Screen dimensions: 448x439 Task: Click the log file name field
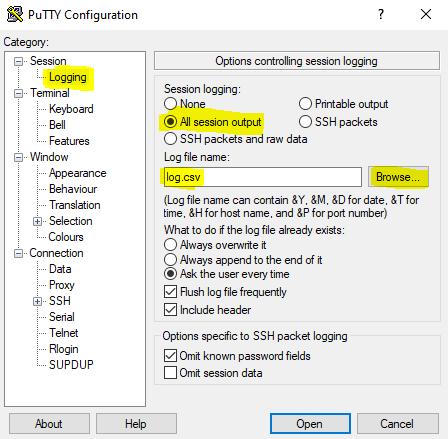click(263, 177)
